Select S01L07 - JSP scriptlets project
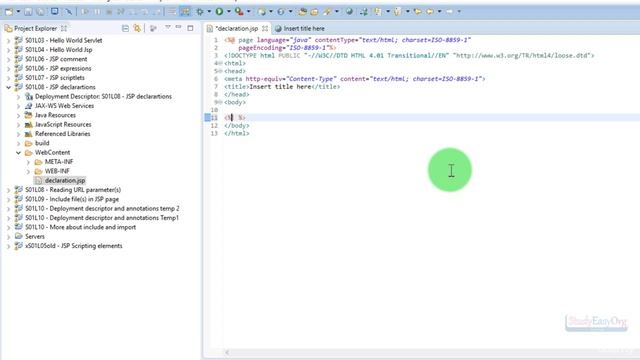This screenshot has width=640, height=360. pyautogui.click(x=55, y=78)
